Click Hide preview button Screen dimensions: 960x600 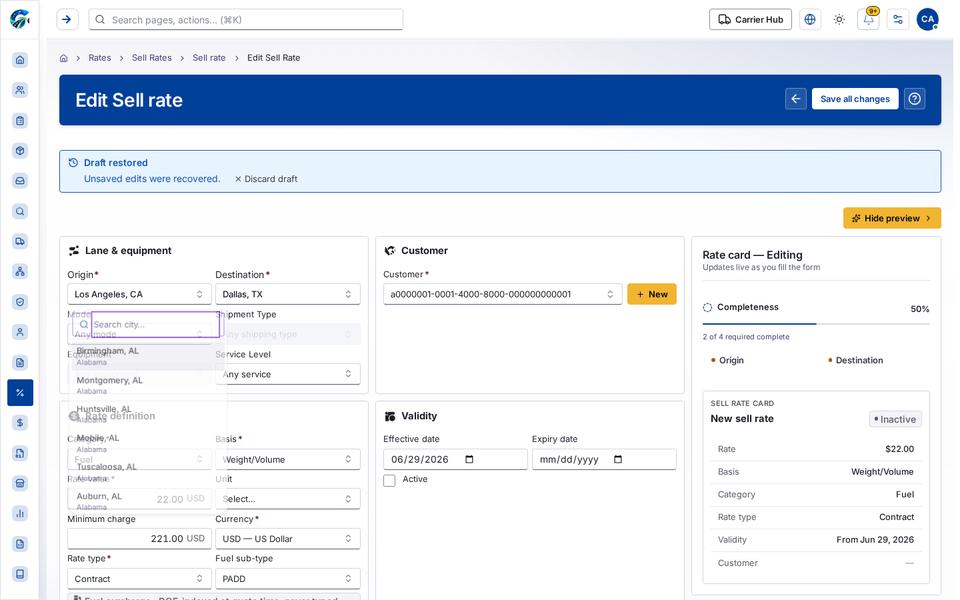892,218
